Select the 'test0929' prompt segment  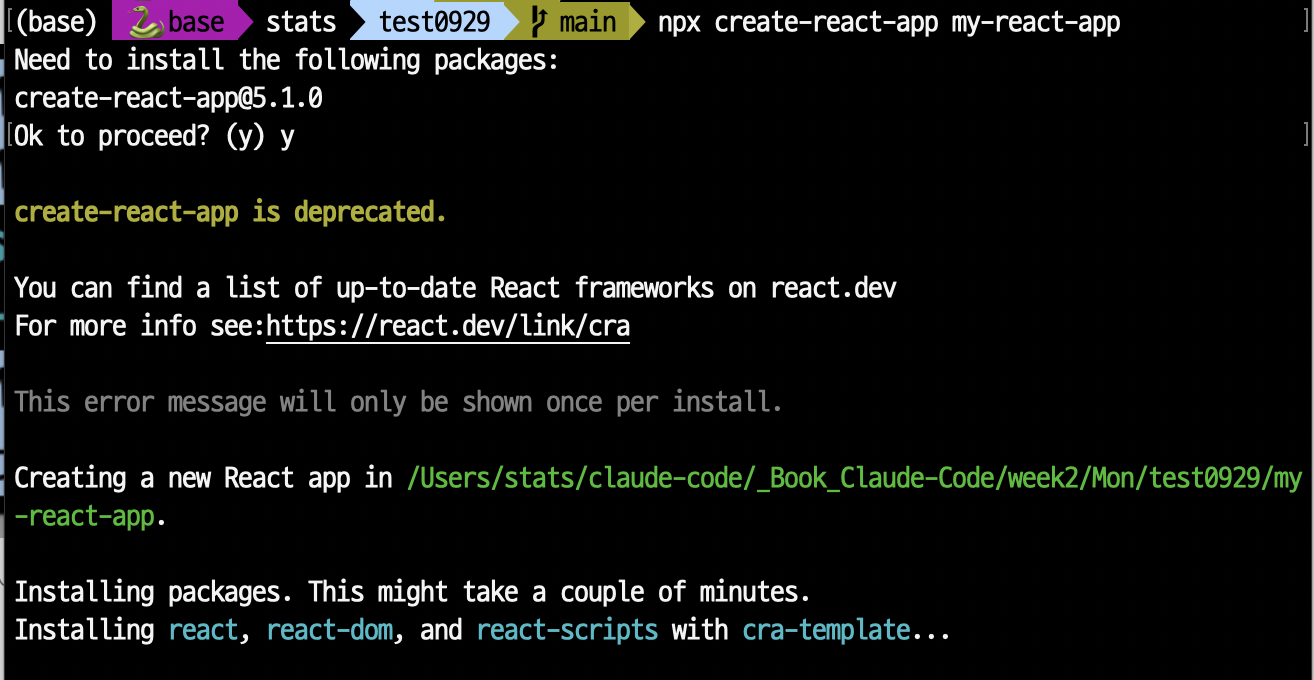[435, 22]
